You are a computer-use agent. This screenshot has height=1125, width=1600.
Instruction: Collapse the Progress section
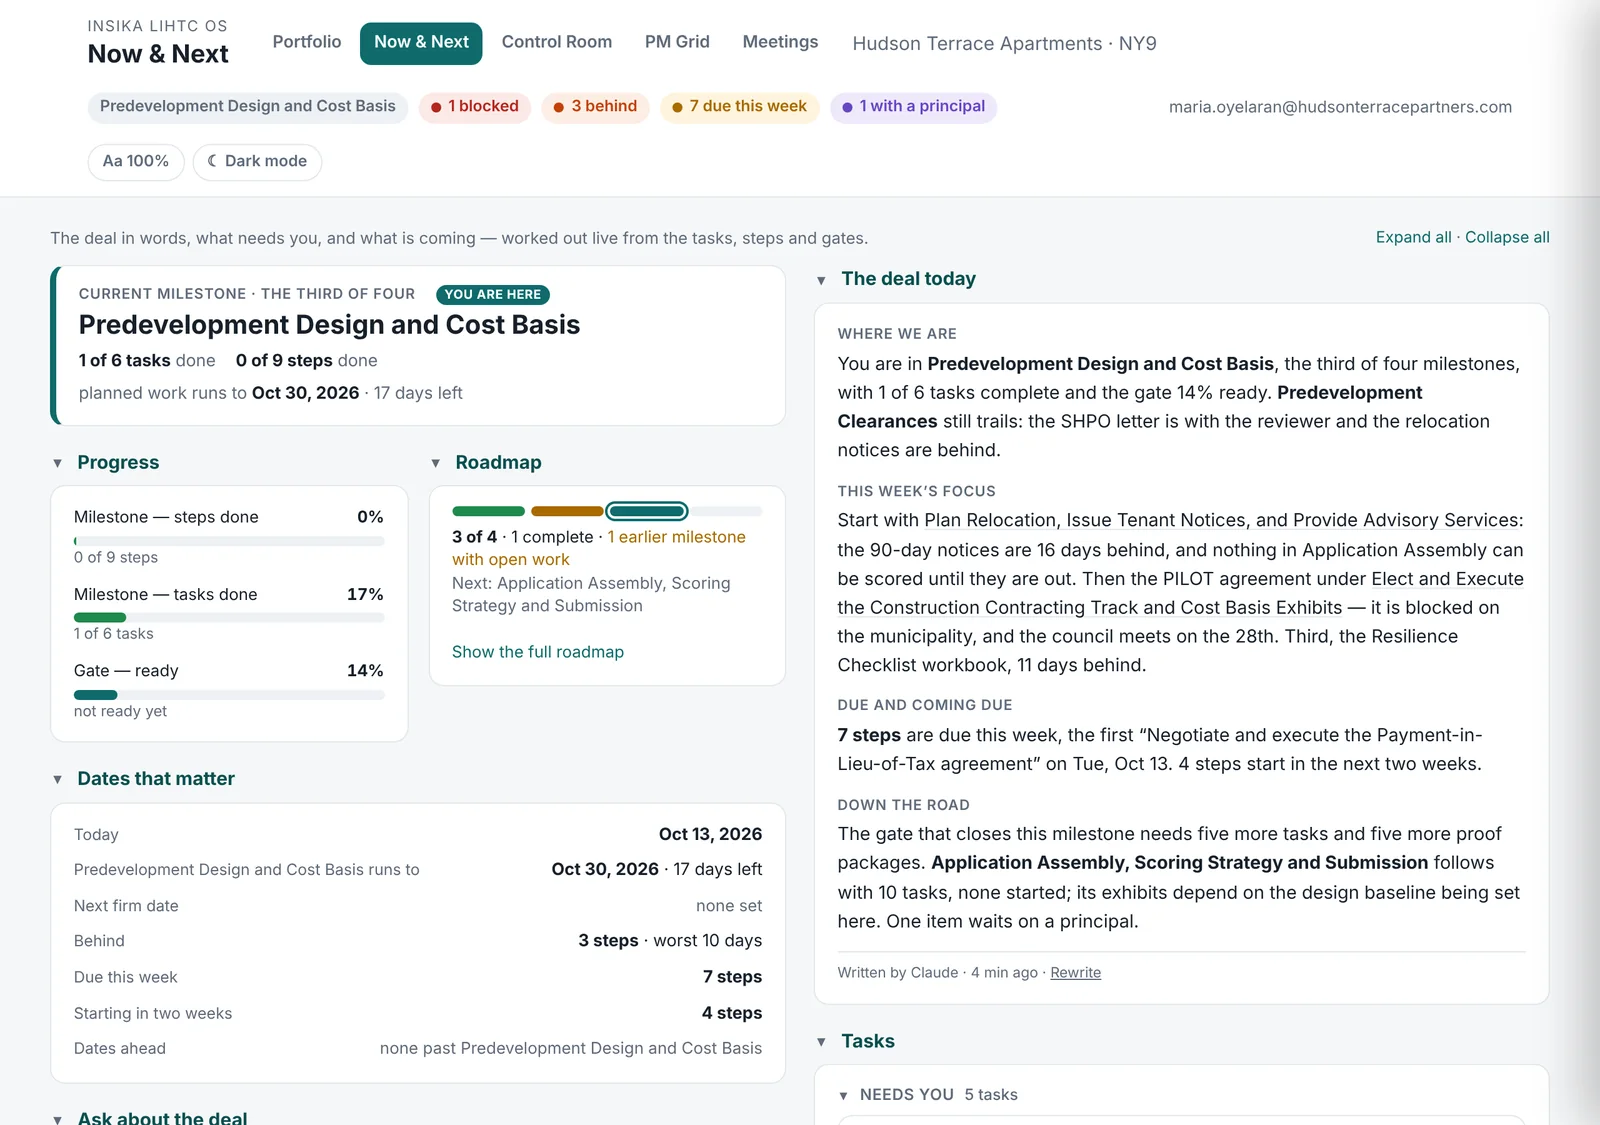pyautogui.click(x=57, y=463)
